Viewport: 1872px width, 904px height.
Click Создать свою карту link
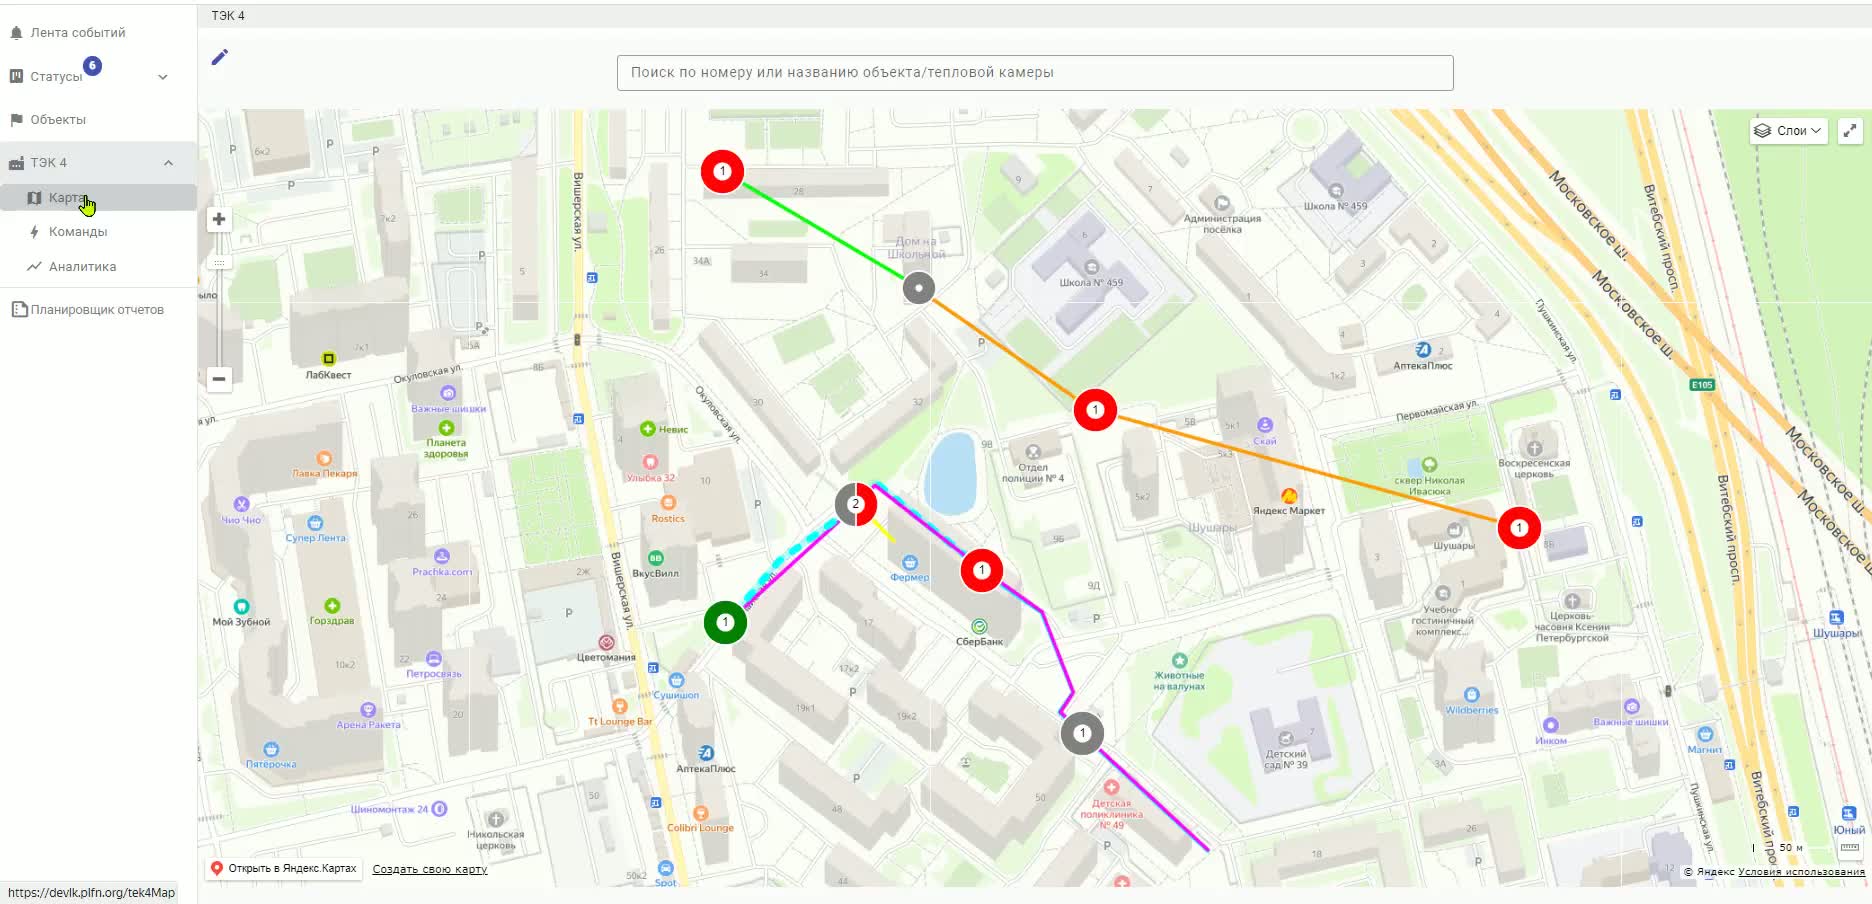(x=430, y=870)
